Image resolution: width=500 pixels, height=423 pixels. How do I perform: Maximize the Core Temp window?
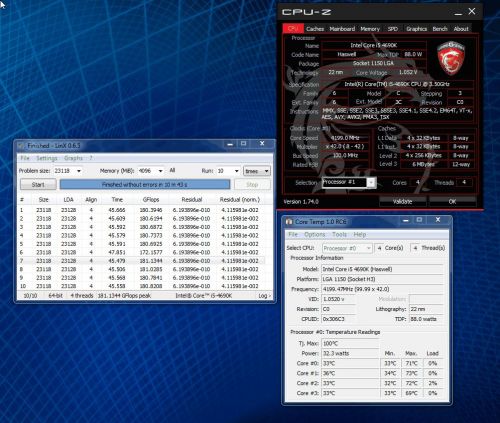click(x=420, y=220)
